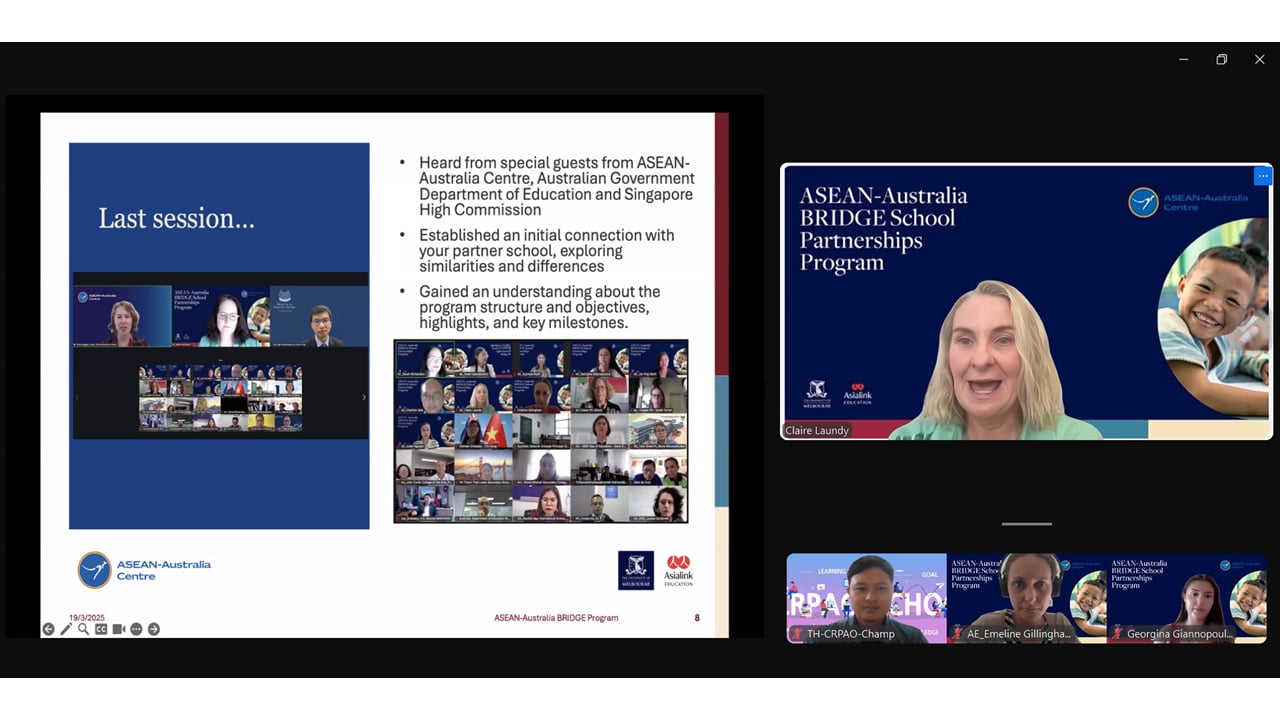Minimize the meeting window
1280x720 pixels.
click(x=1183, y=60)
